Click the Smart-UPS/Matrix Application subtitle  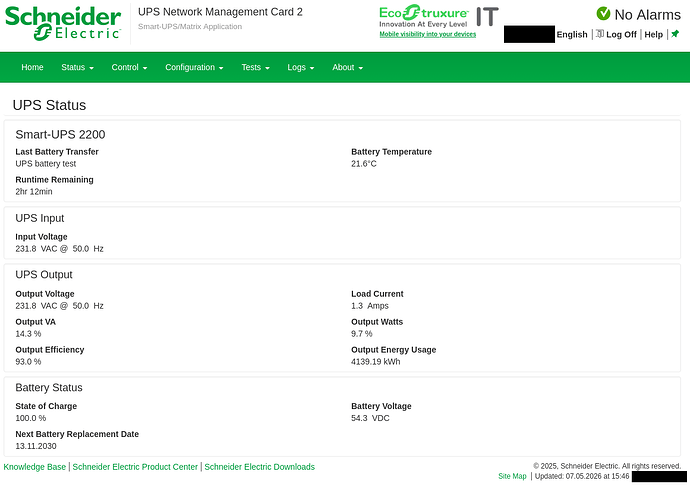190,26
